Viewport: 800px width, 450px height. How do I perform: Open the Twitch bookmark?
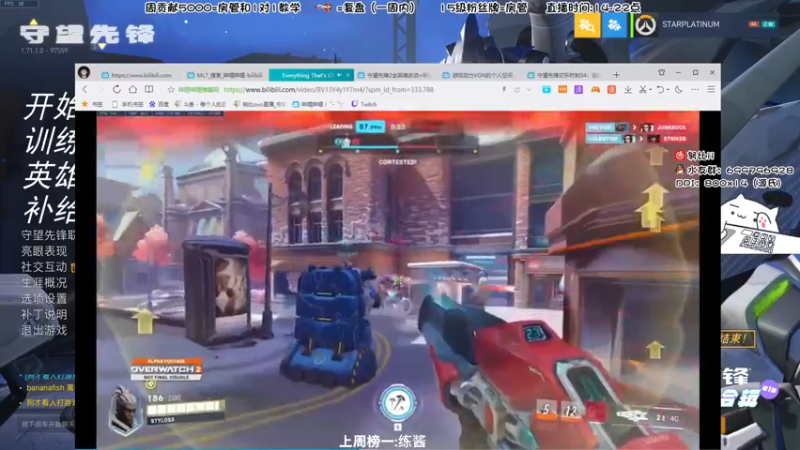364,104
